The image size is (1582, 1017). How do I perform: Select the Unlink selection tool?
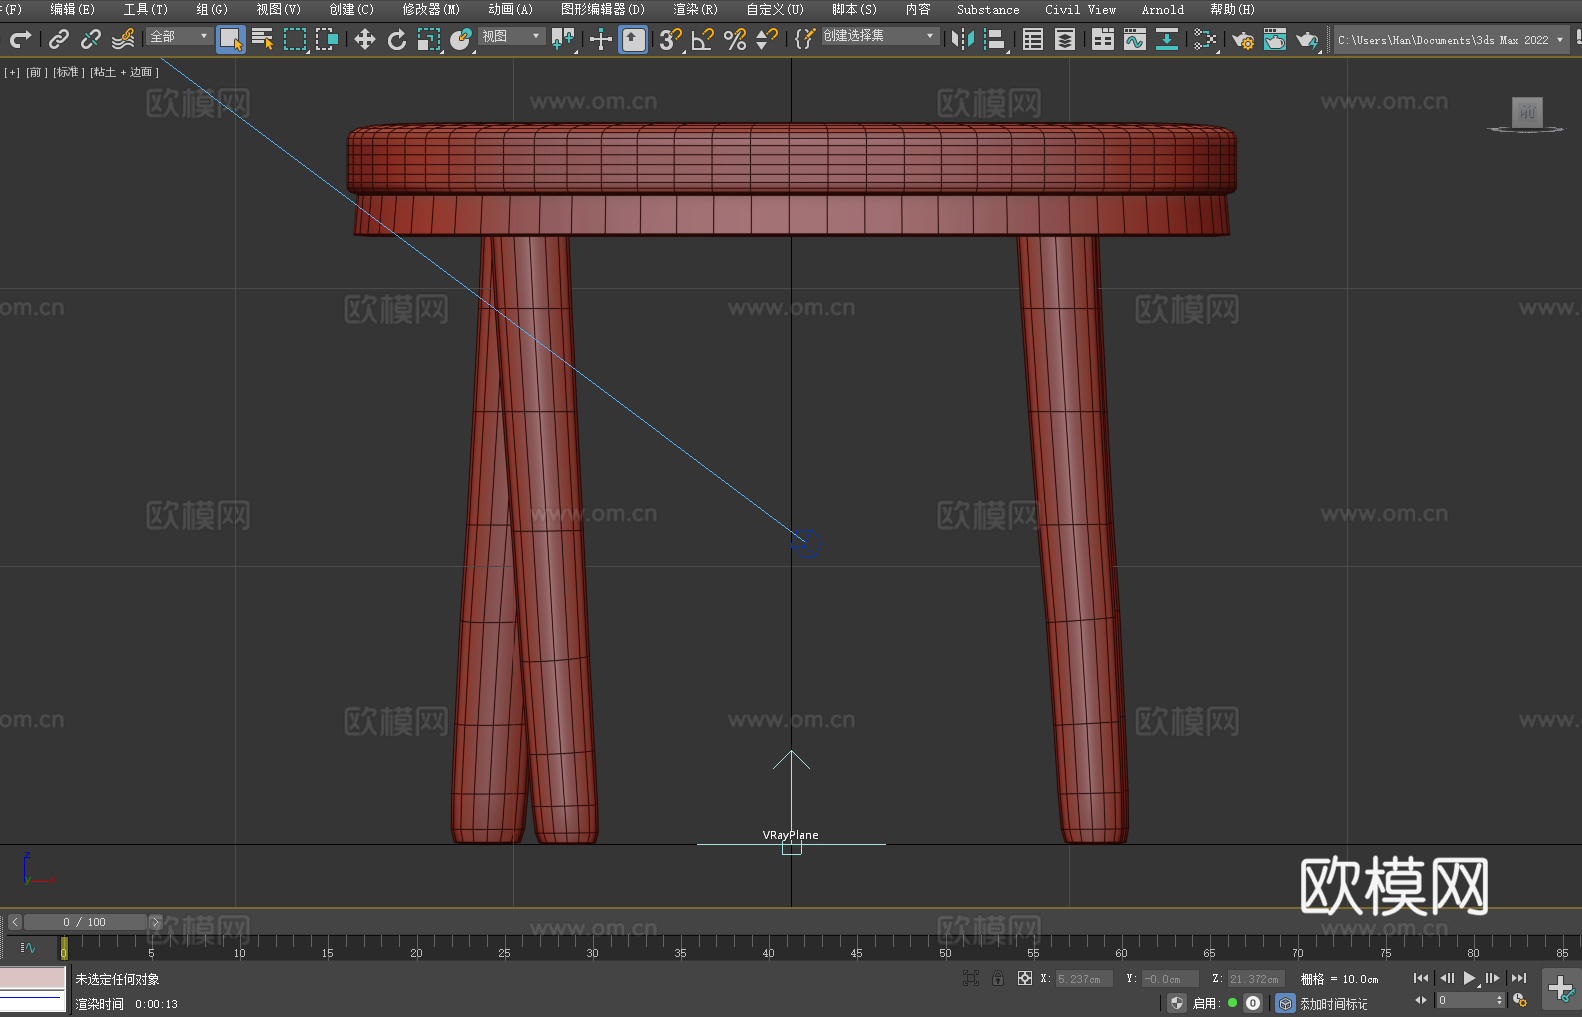(x=91, y=39)
